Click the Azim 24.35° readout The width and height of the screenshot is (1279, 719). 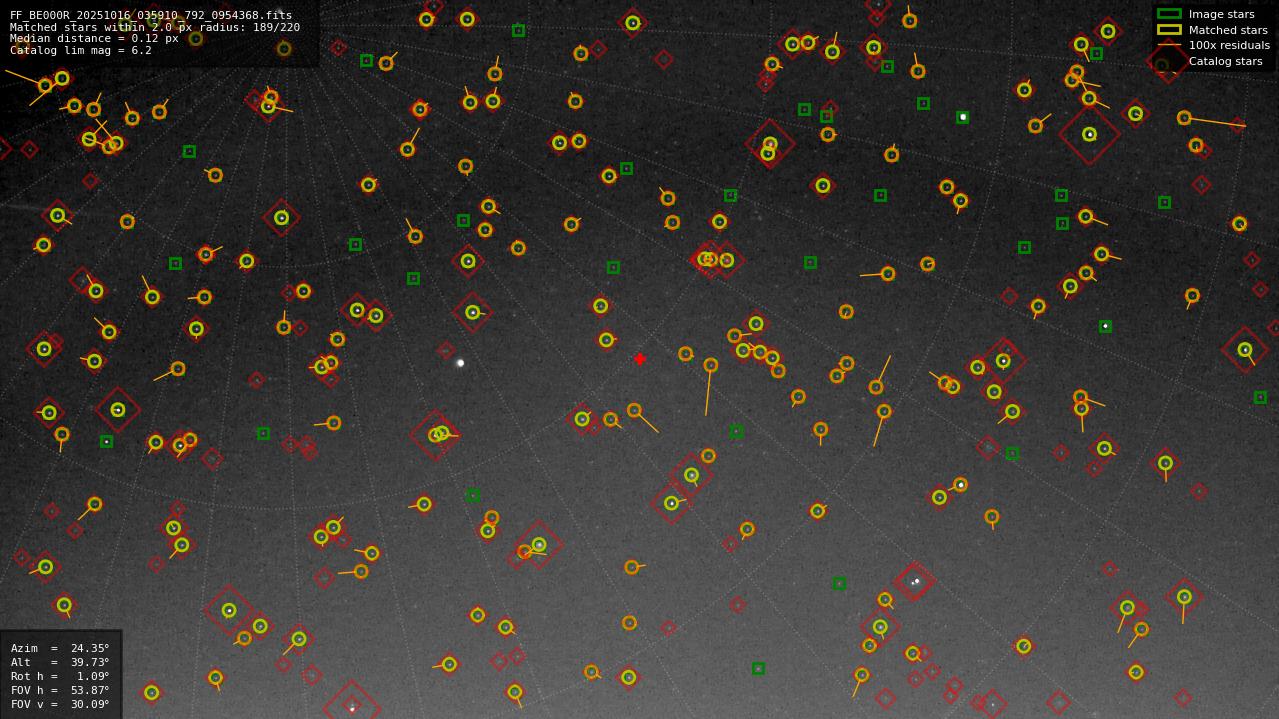tap(60, 648)
